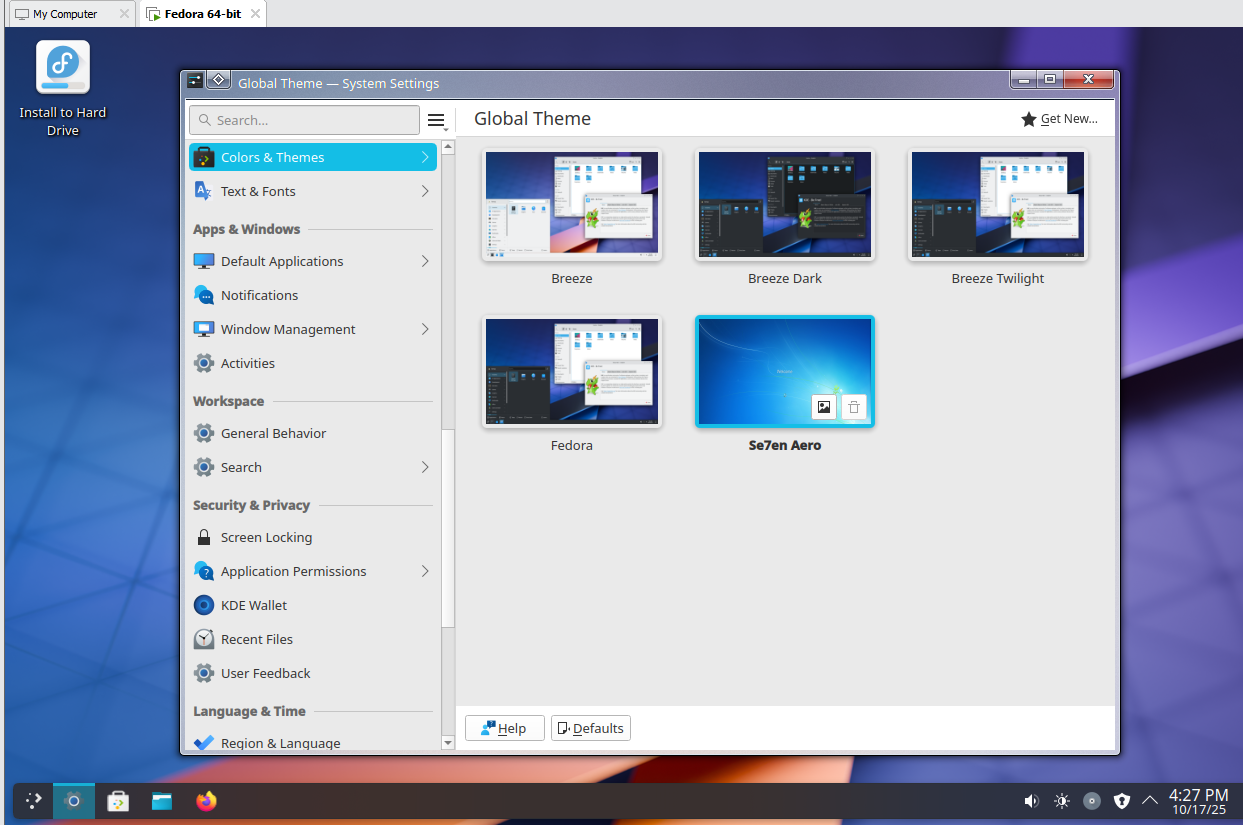Open Colors & Themes settings icon
The height and width of the screenshot is (825, 1243).
click(x=204, y=157)
